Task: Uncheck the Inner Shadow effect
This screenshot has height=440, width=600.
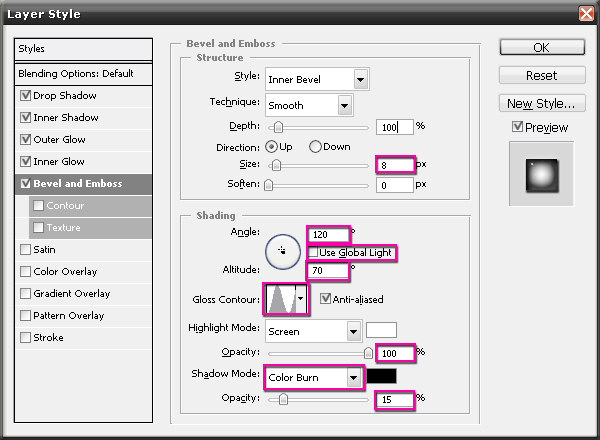Action: coord(26,117)
